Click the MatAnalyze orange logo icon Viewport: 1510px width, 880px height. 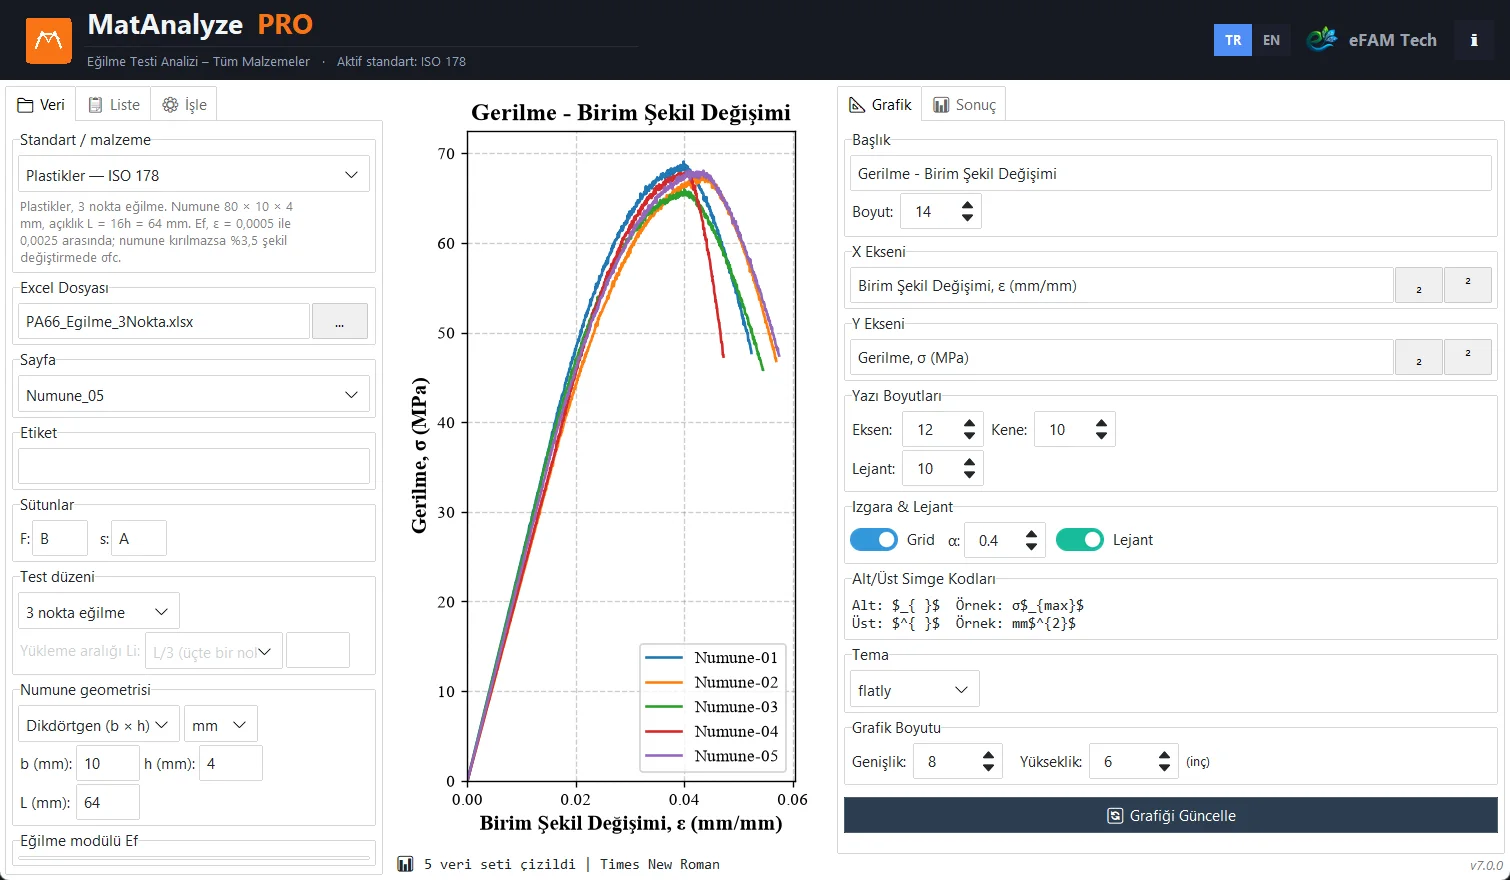(48, 40)
